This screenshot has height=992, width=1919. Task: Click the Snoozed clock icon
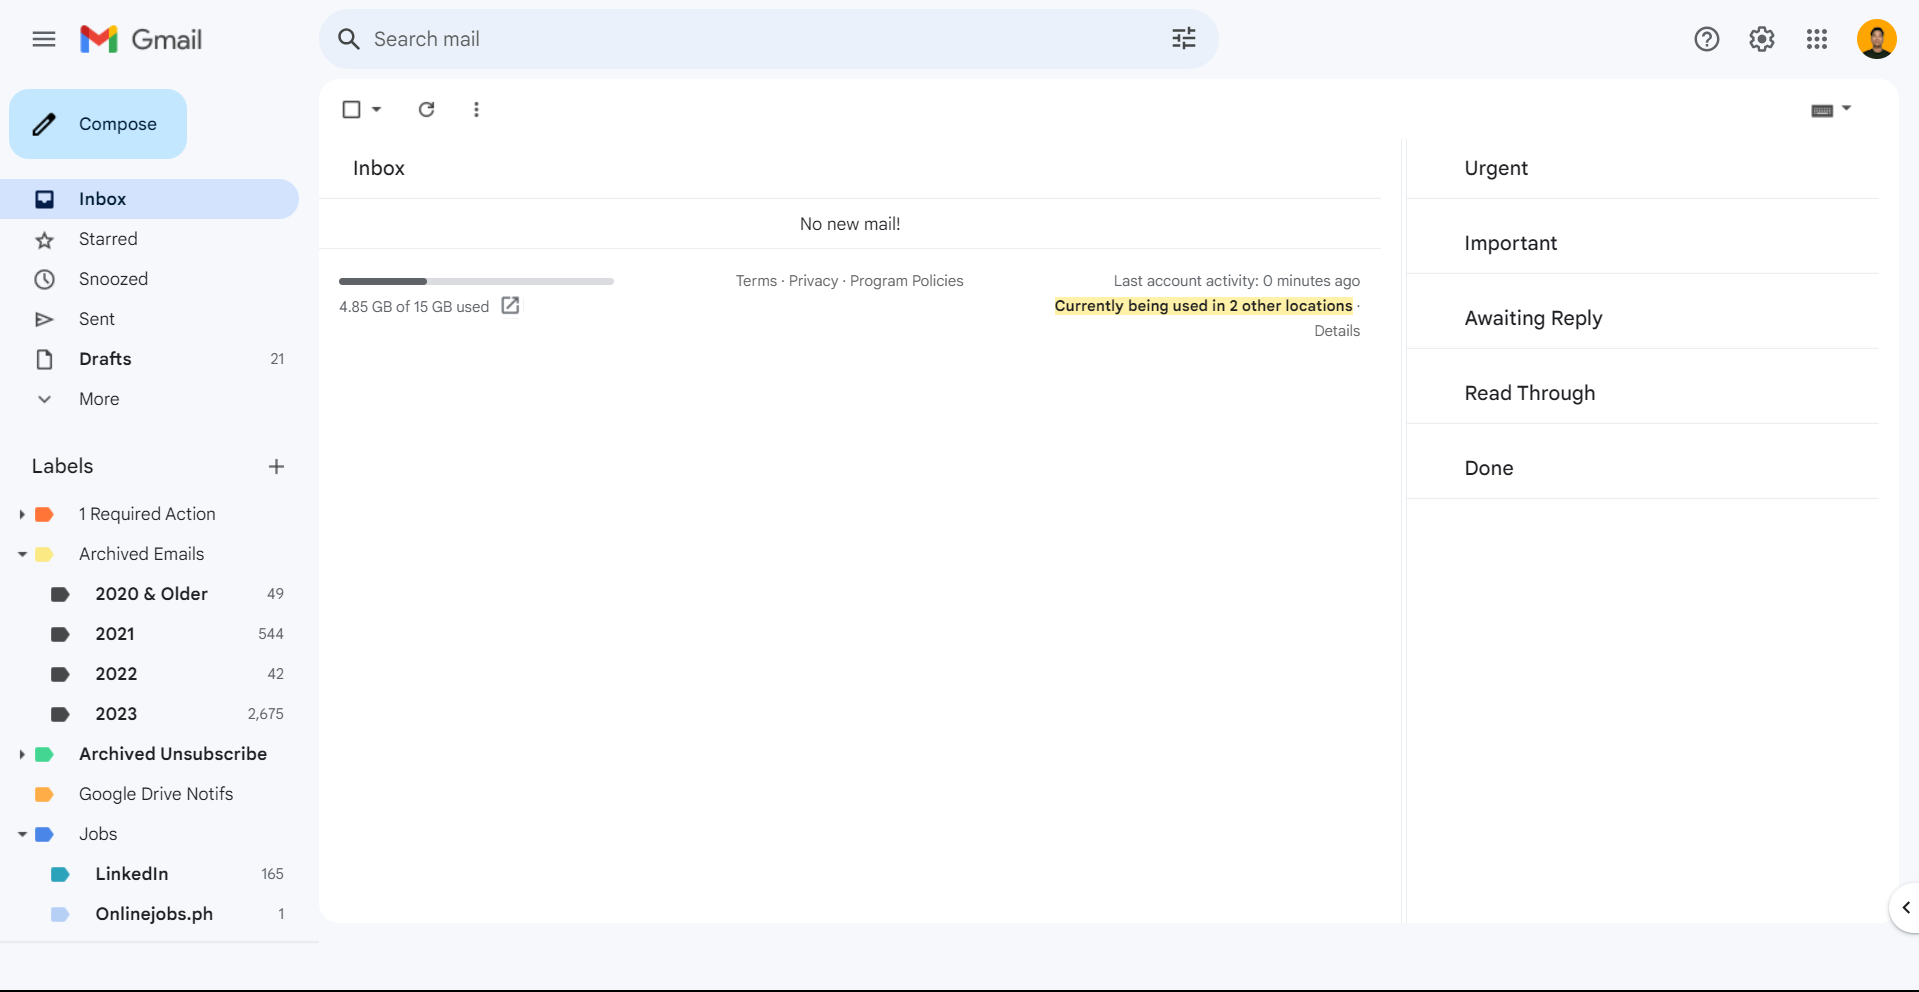[44, 279]
